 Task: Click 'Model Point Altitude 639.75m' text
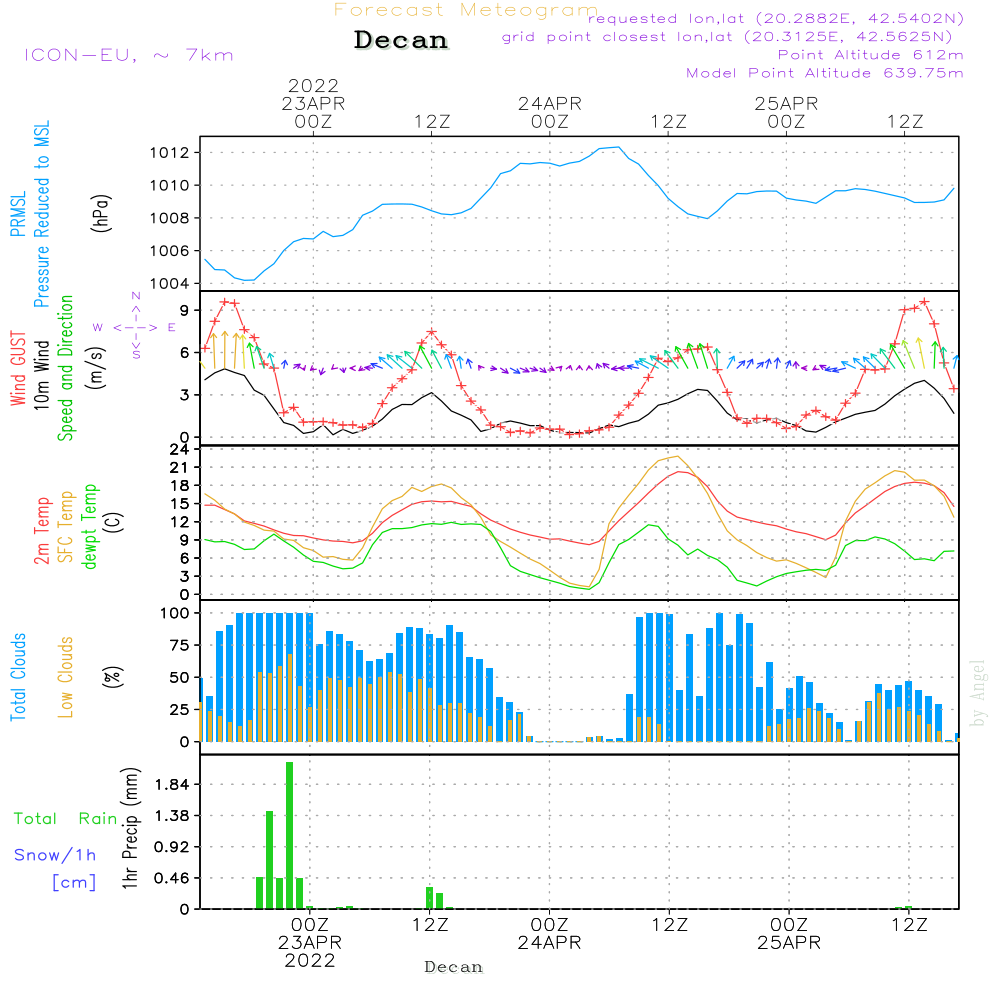coord(825,73)
